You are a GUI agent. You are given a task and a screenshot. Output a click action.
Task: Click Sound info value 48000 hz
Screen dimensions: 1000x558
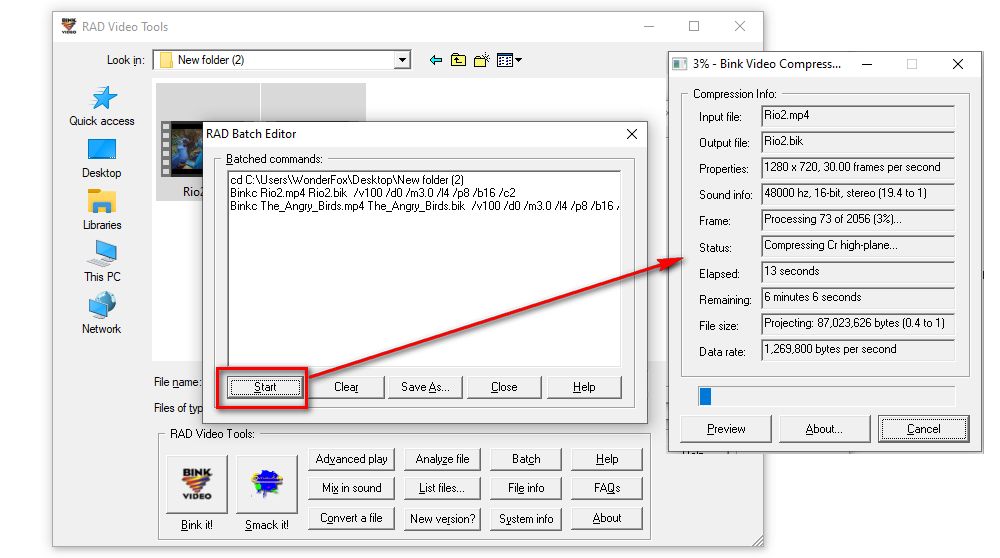click(x=858, y=194)
